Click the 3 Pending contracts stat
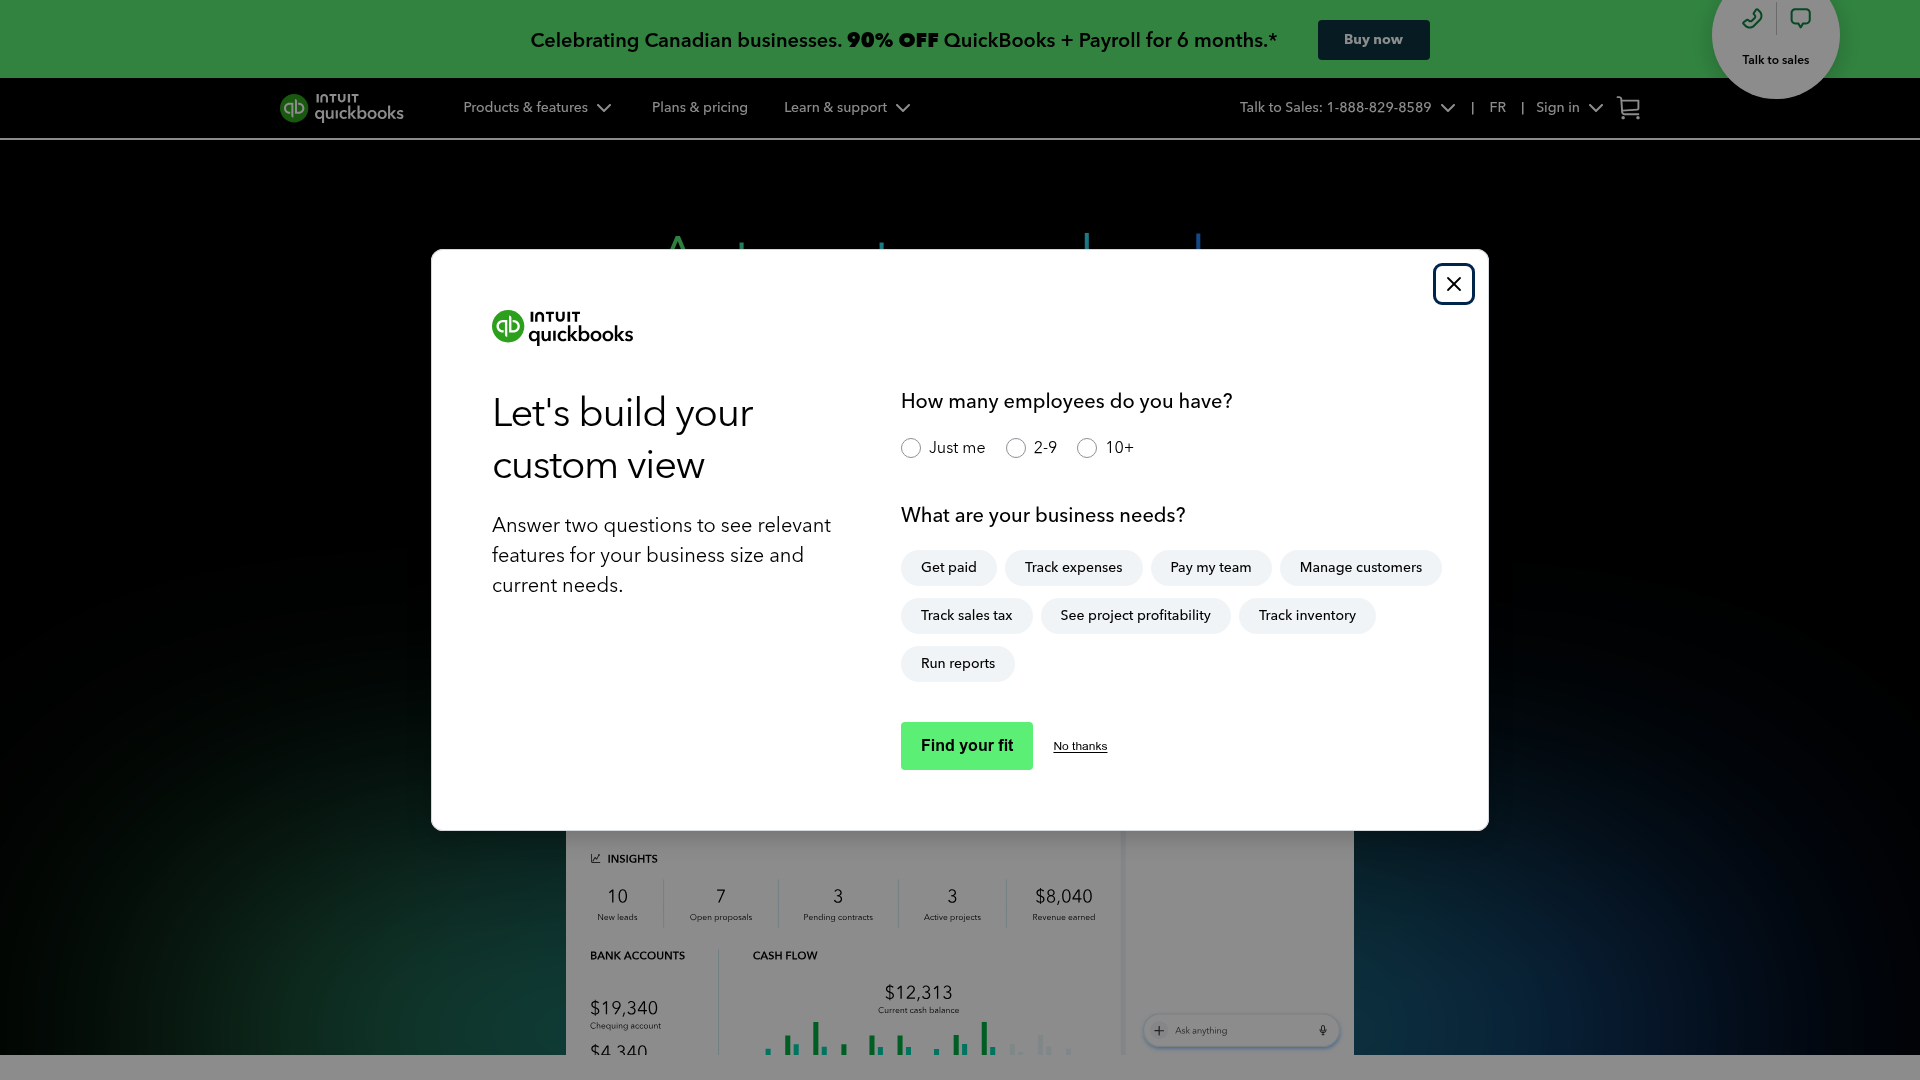1920x1080 pixels. pos(838,903)
